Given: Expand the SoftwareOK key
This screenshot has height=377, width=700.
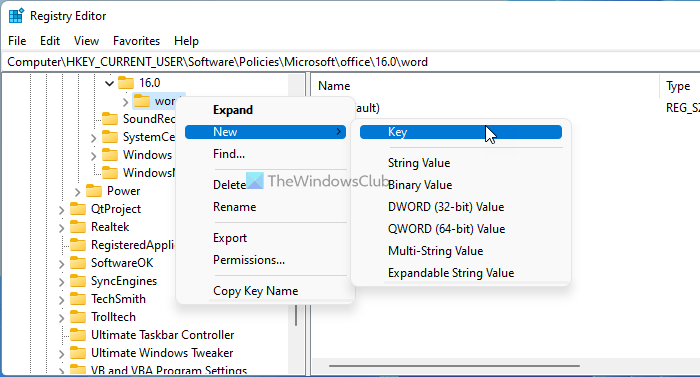Looking at the screenshot, I should pyautogui.click(x=61, y=264).
